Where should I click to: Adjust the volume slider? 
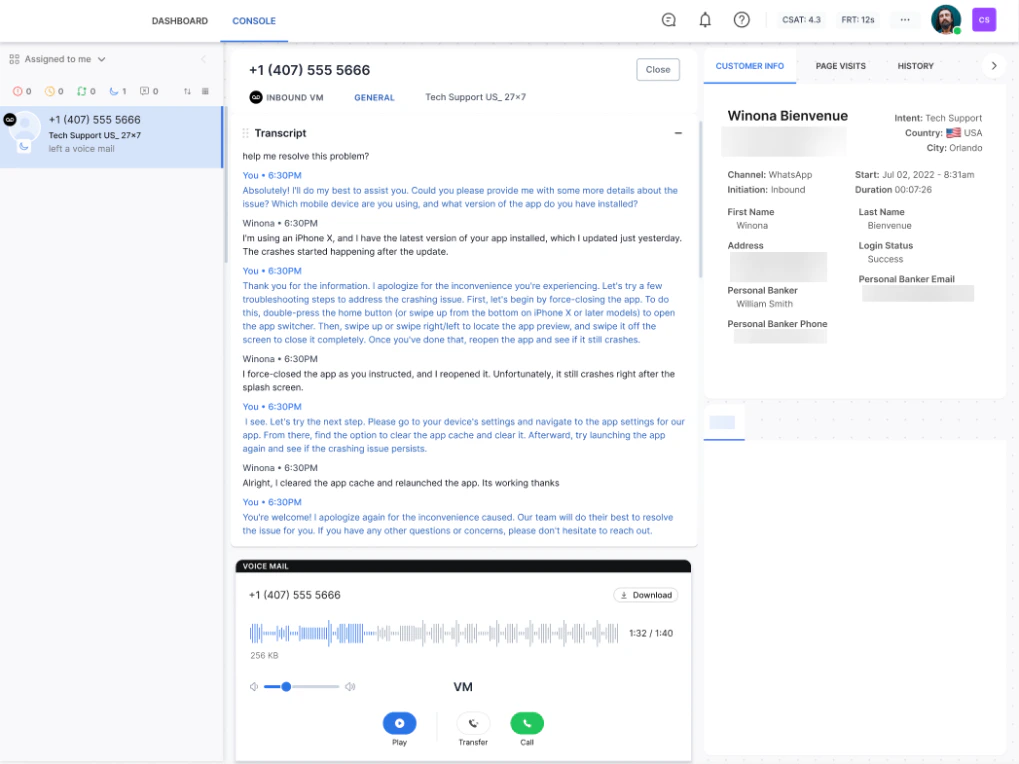pos(286,686)
